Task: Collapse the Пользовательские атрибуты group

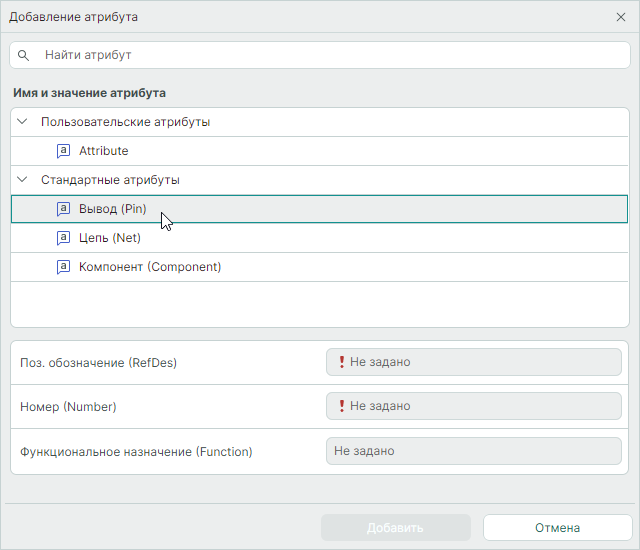Action: (23, 122)
